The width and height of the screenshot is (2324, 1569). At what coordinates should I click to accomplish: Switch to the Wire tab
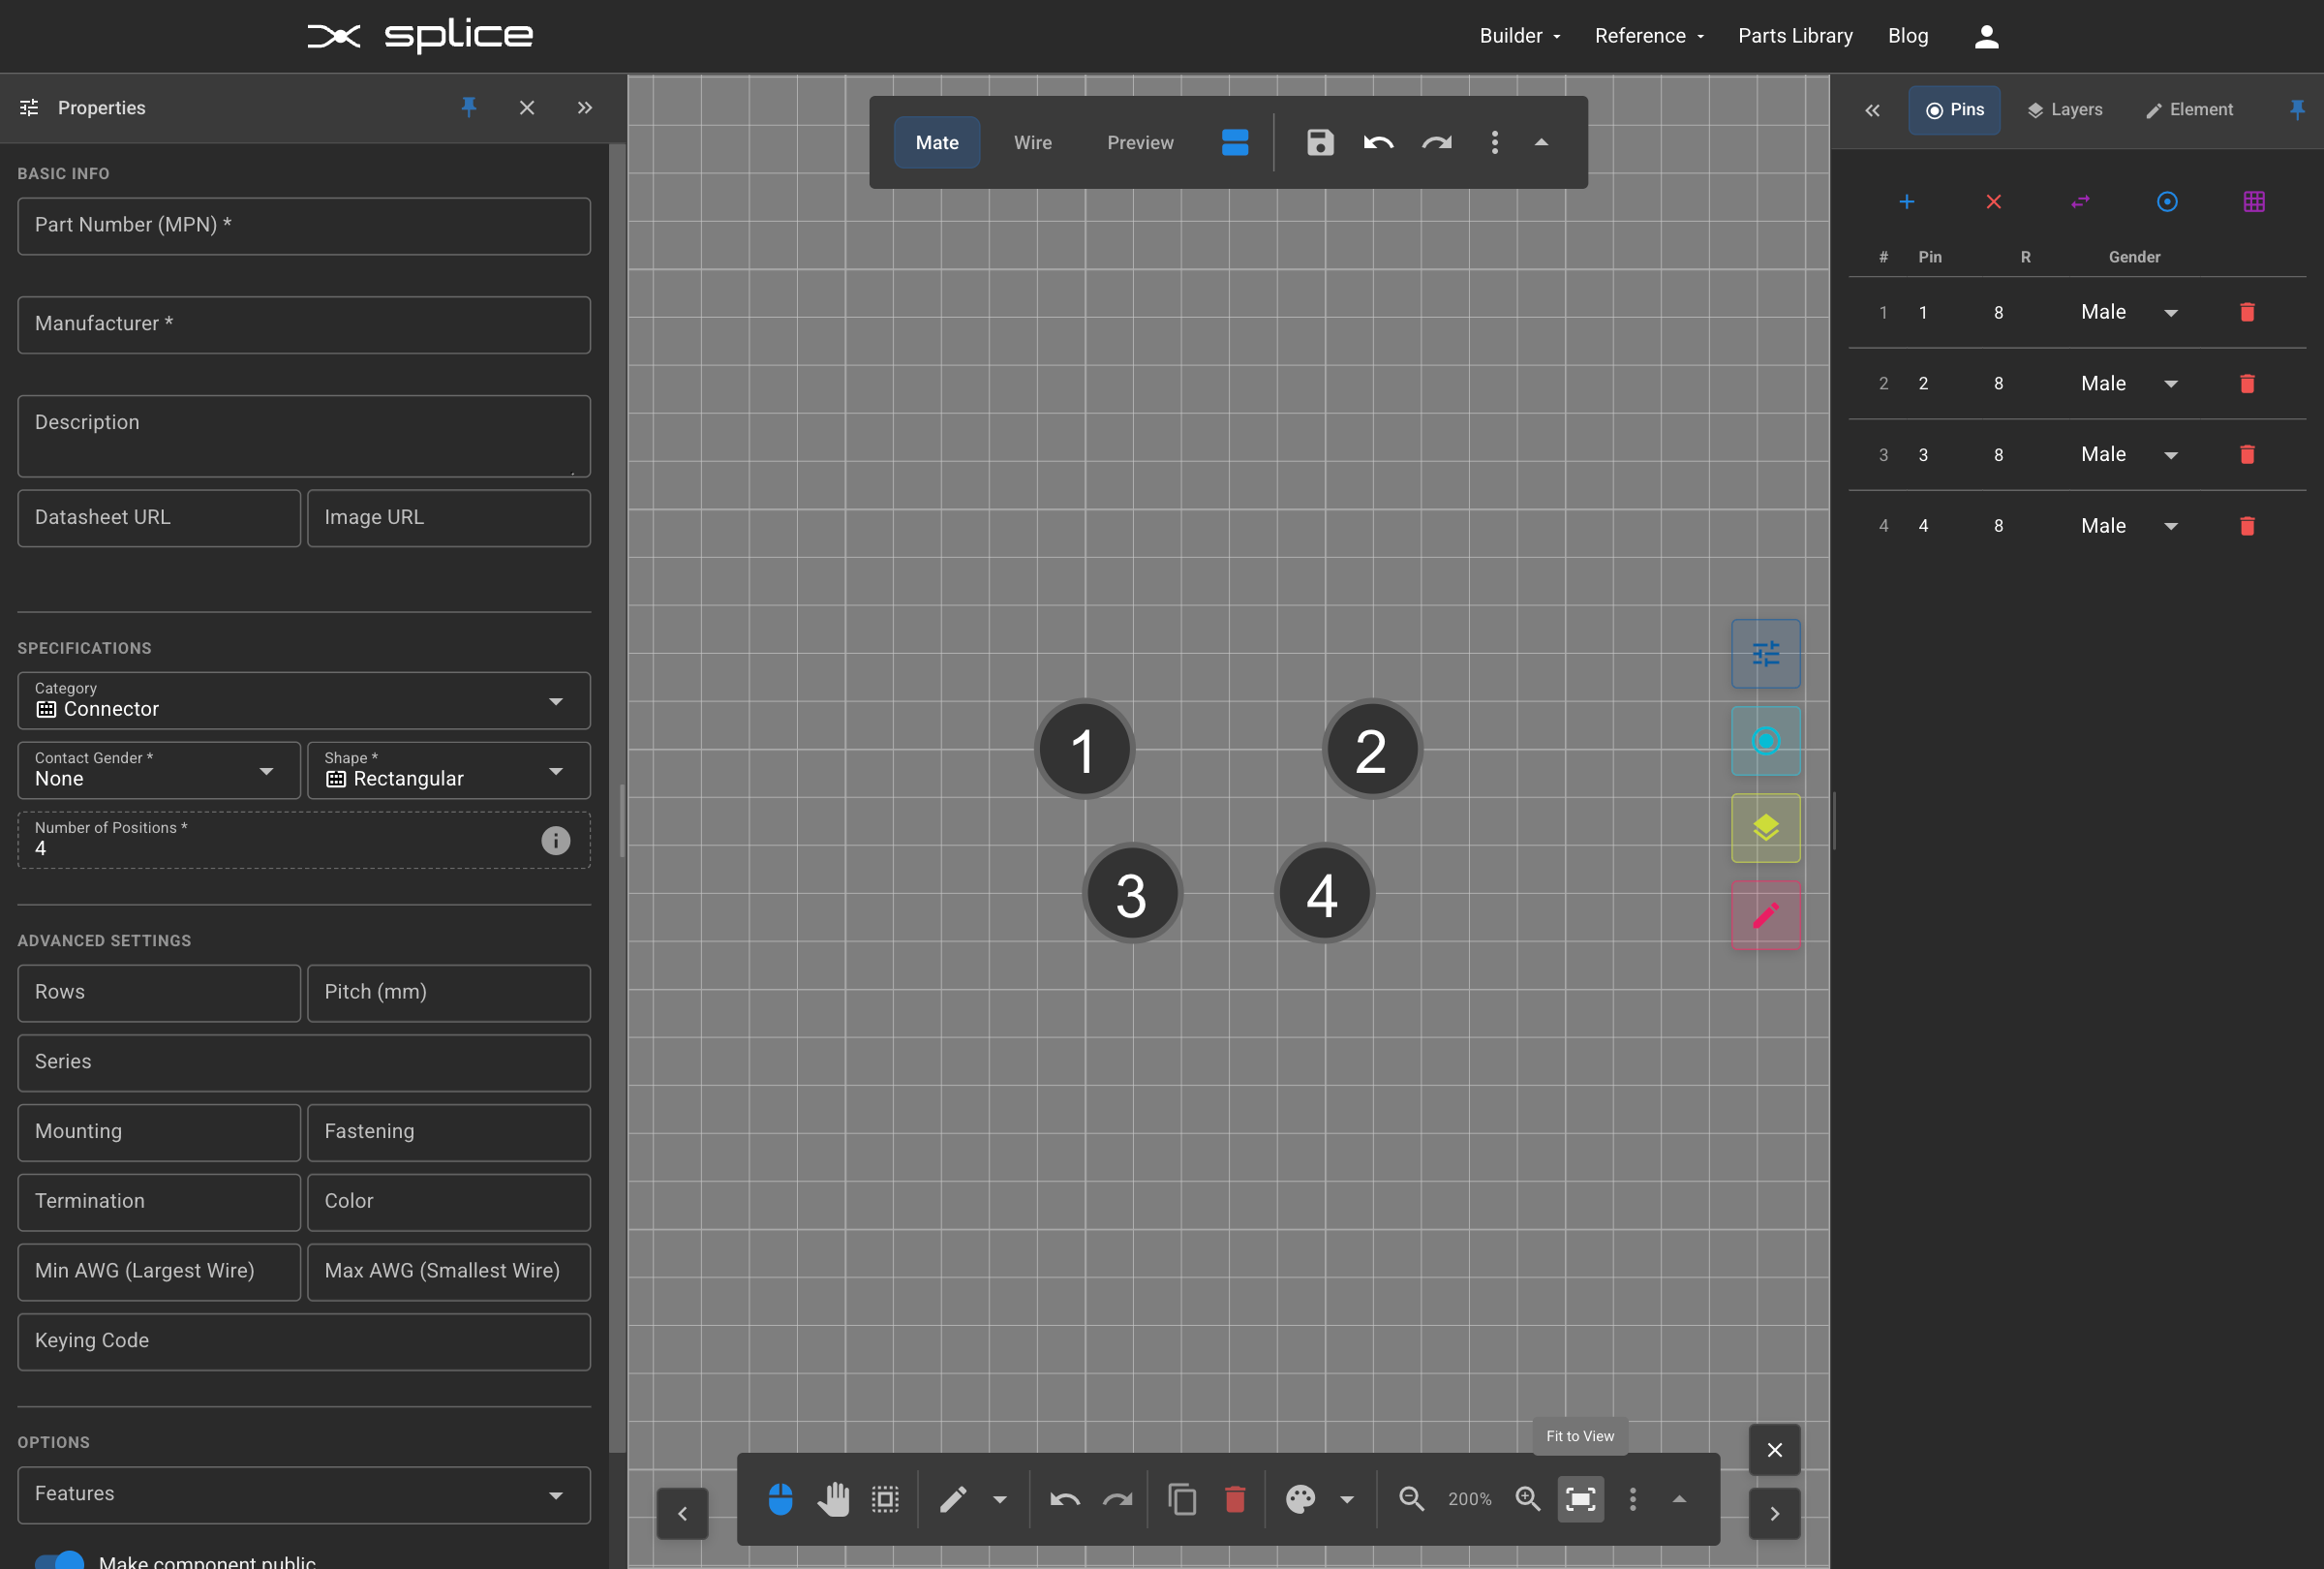[1032, 143]
